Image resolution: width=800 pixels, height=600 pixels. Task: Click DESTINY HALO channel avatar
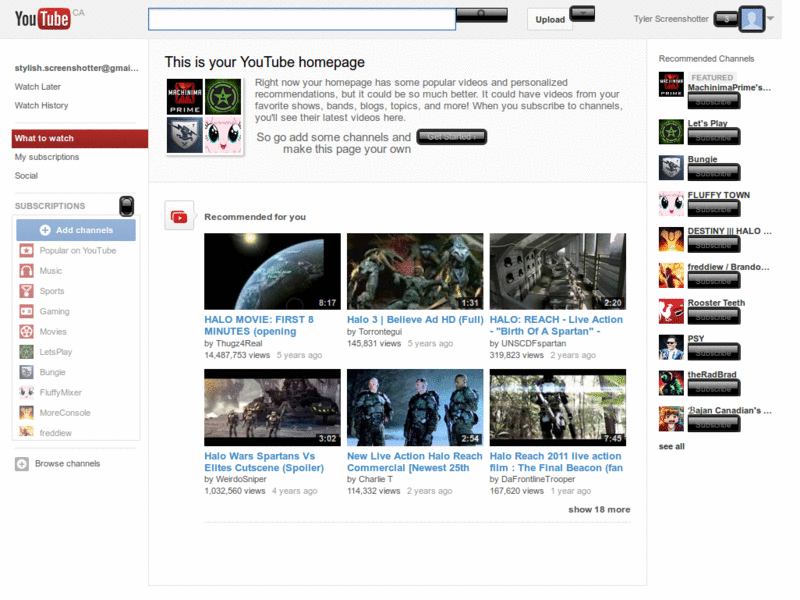click(x=671, y=239)
